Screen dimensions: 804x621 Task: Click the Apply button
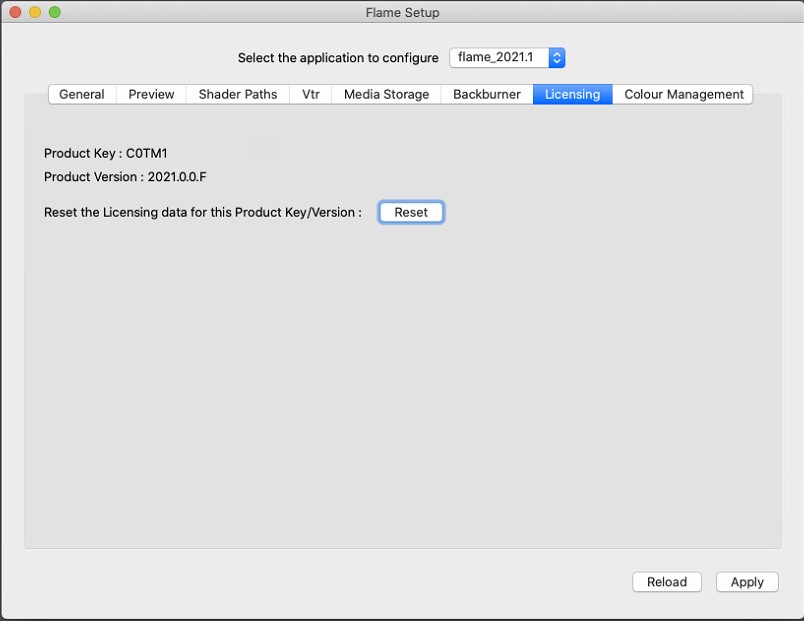click(x=747, y=582)
